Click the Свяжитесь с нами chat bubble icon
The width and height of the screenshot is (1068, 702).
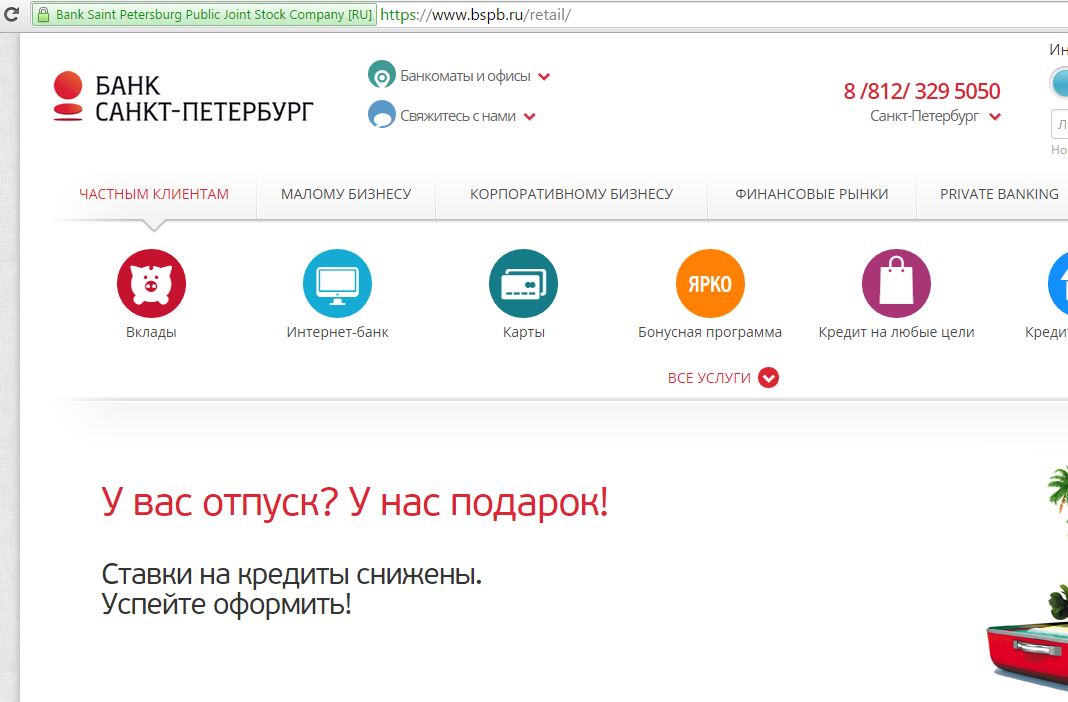[381, 114]
